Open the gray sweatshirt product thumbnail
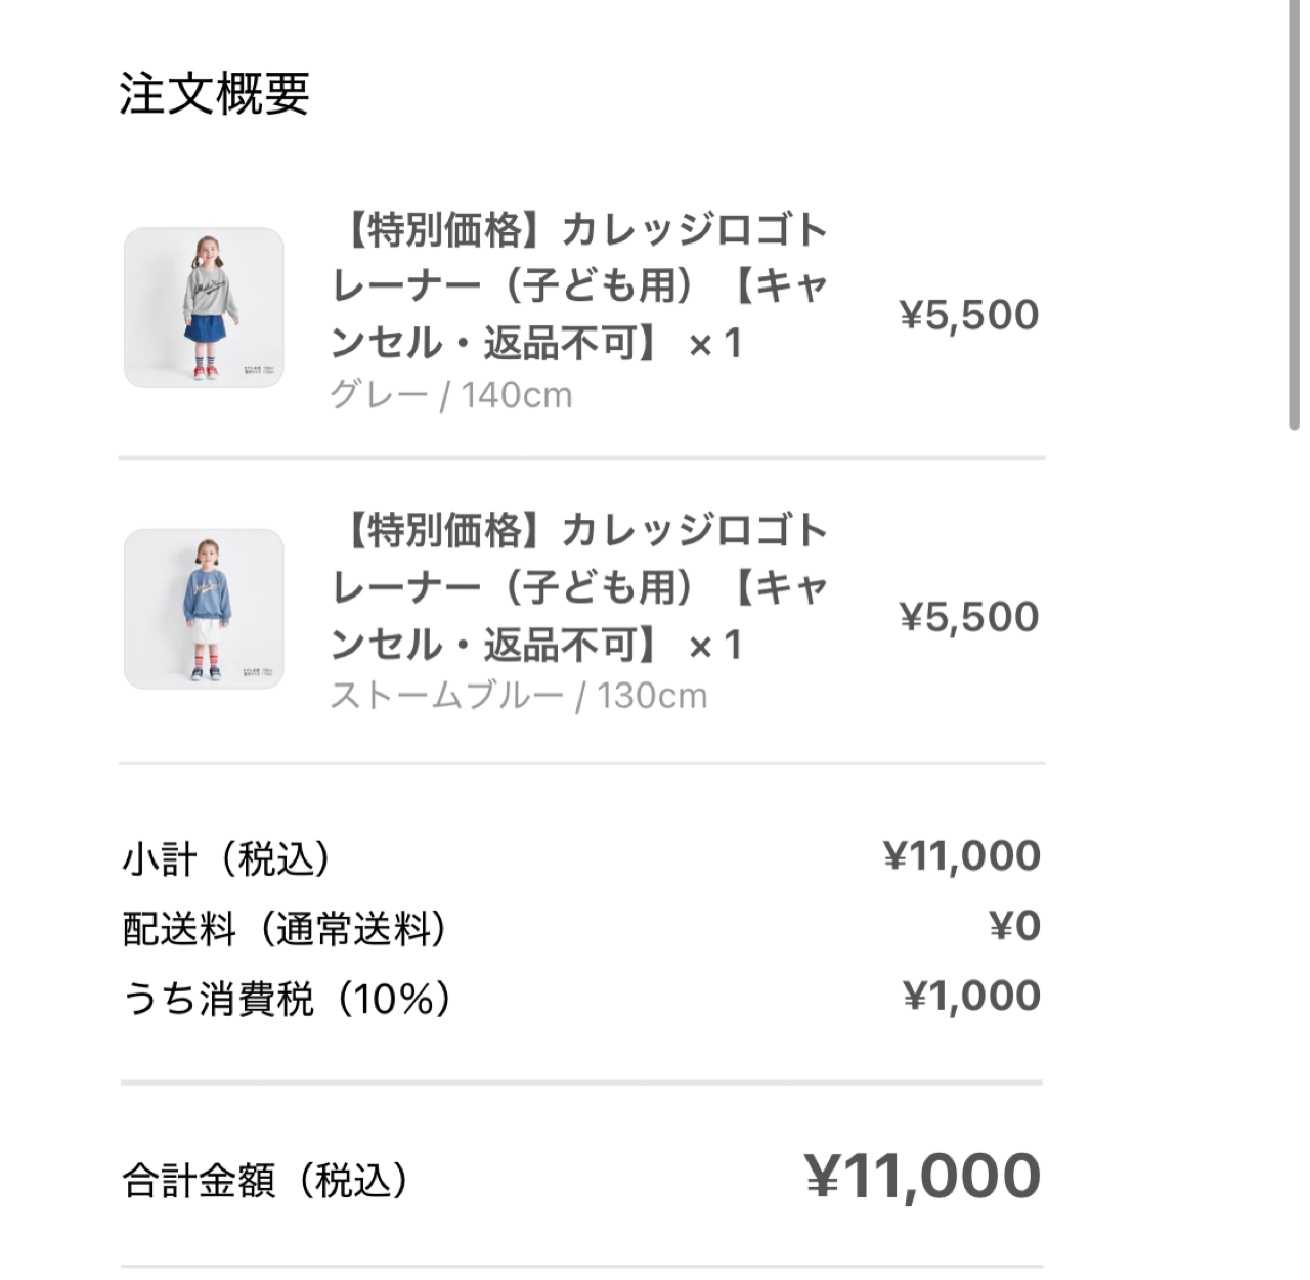 (x=204, y=307)
